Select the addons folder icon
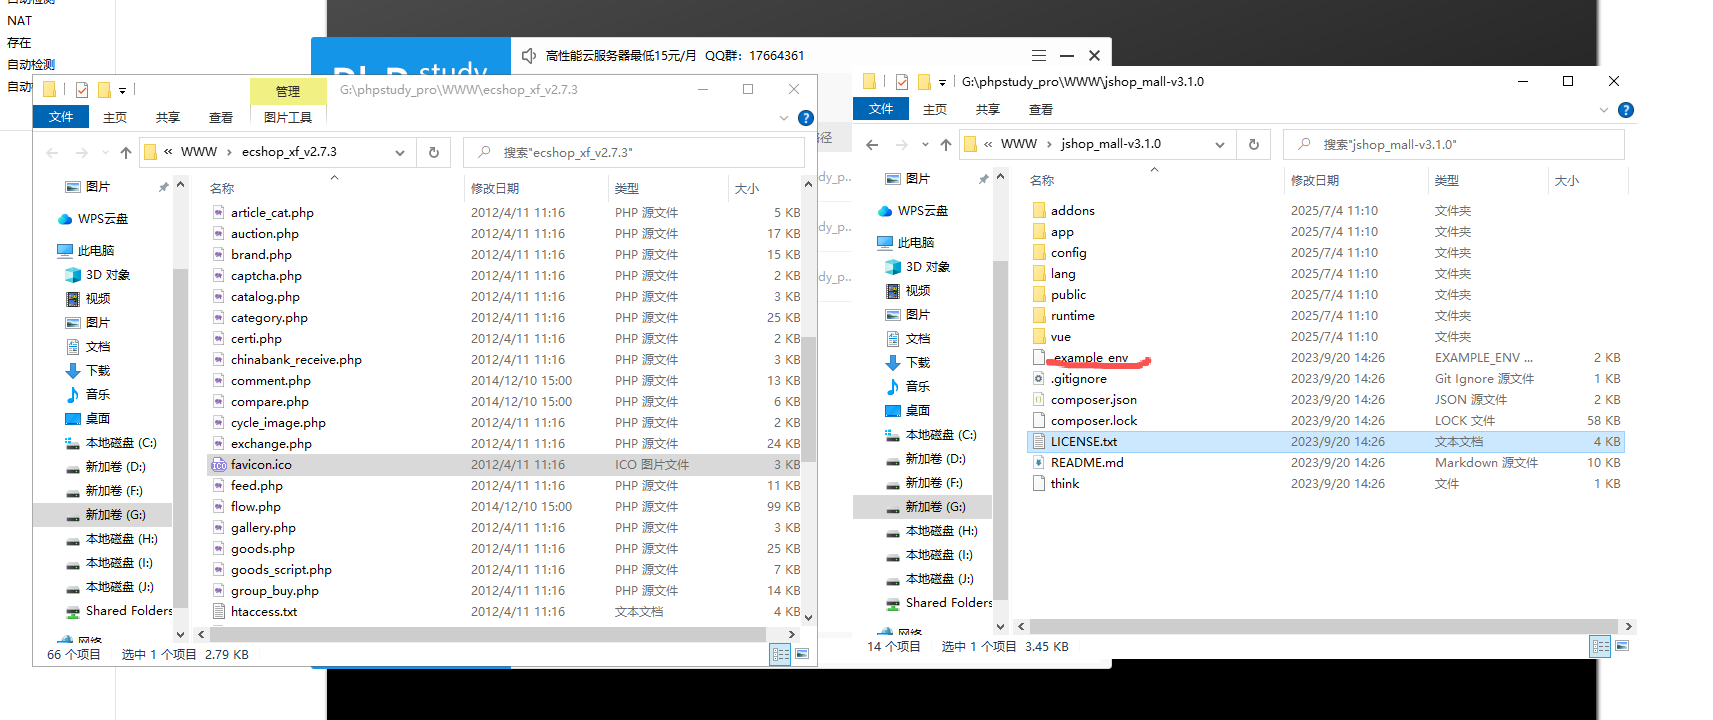Image resolution: width=1713 pixels, height=720 pixels. [1039, 211]
